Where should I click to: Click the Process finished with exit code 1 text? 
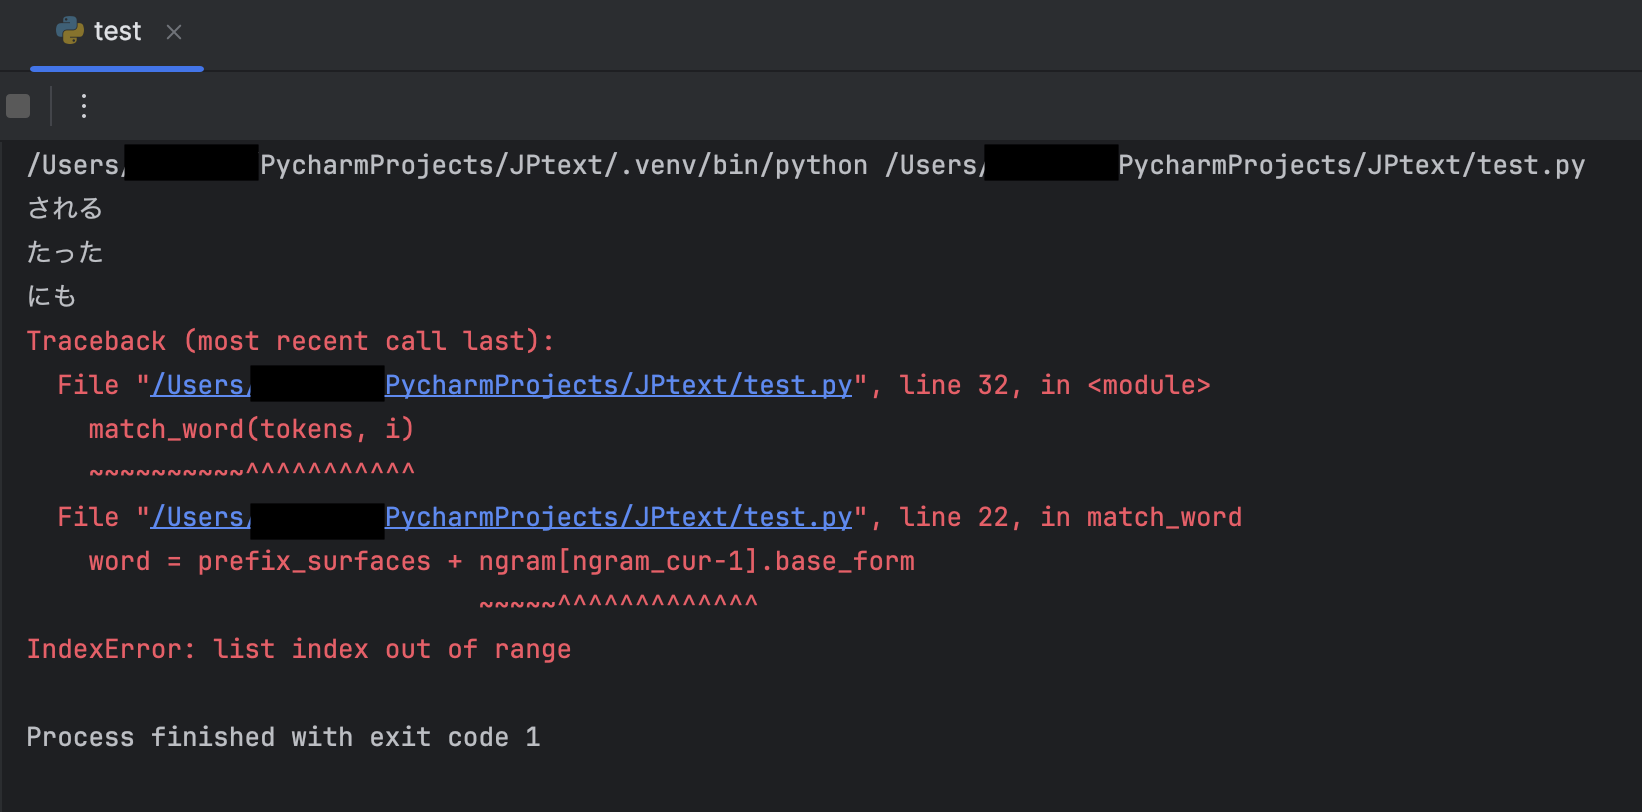coord(283,737)
